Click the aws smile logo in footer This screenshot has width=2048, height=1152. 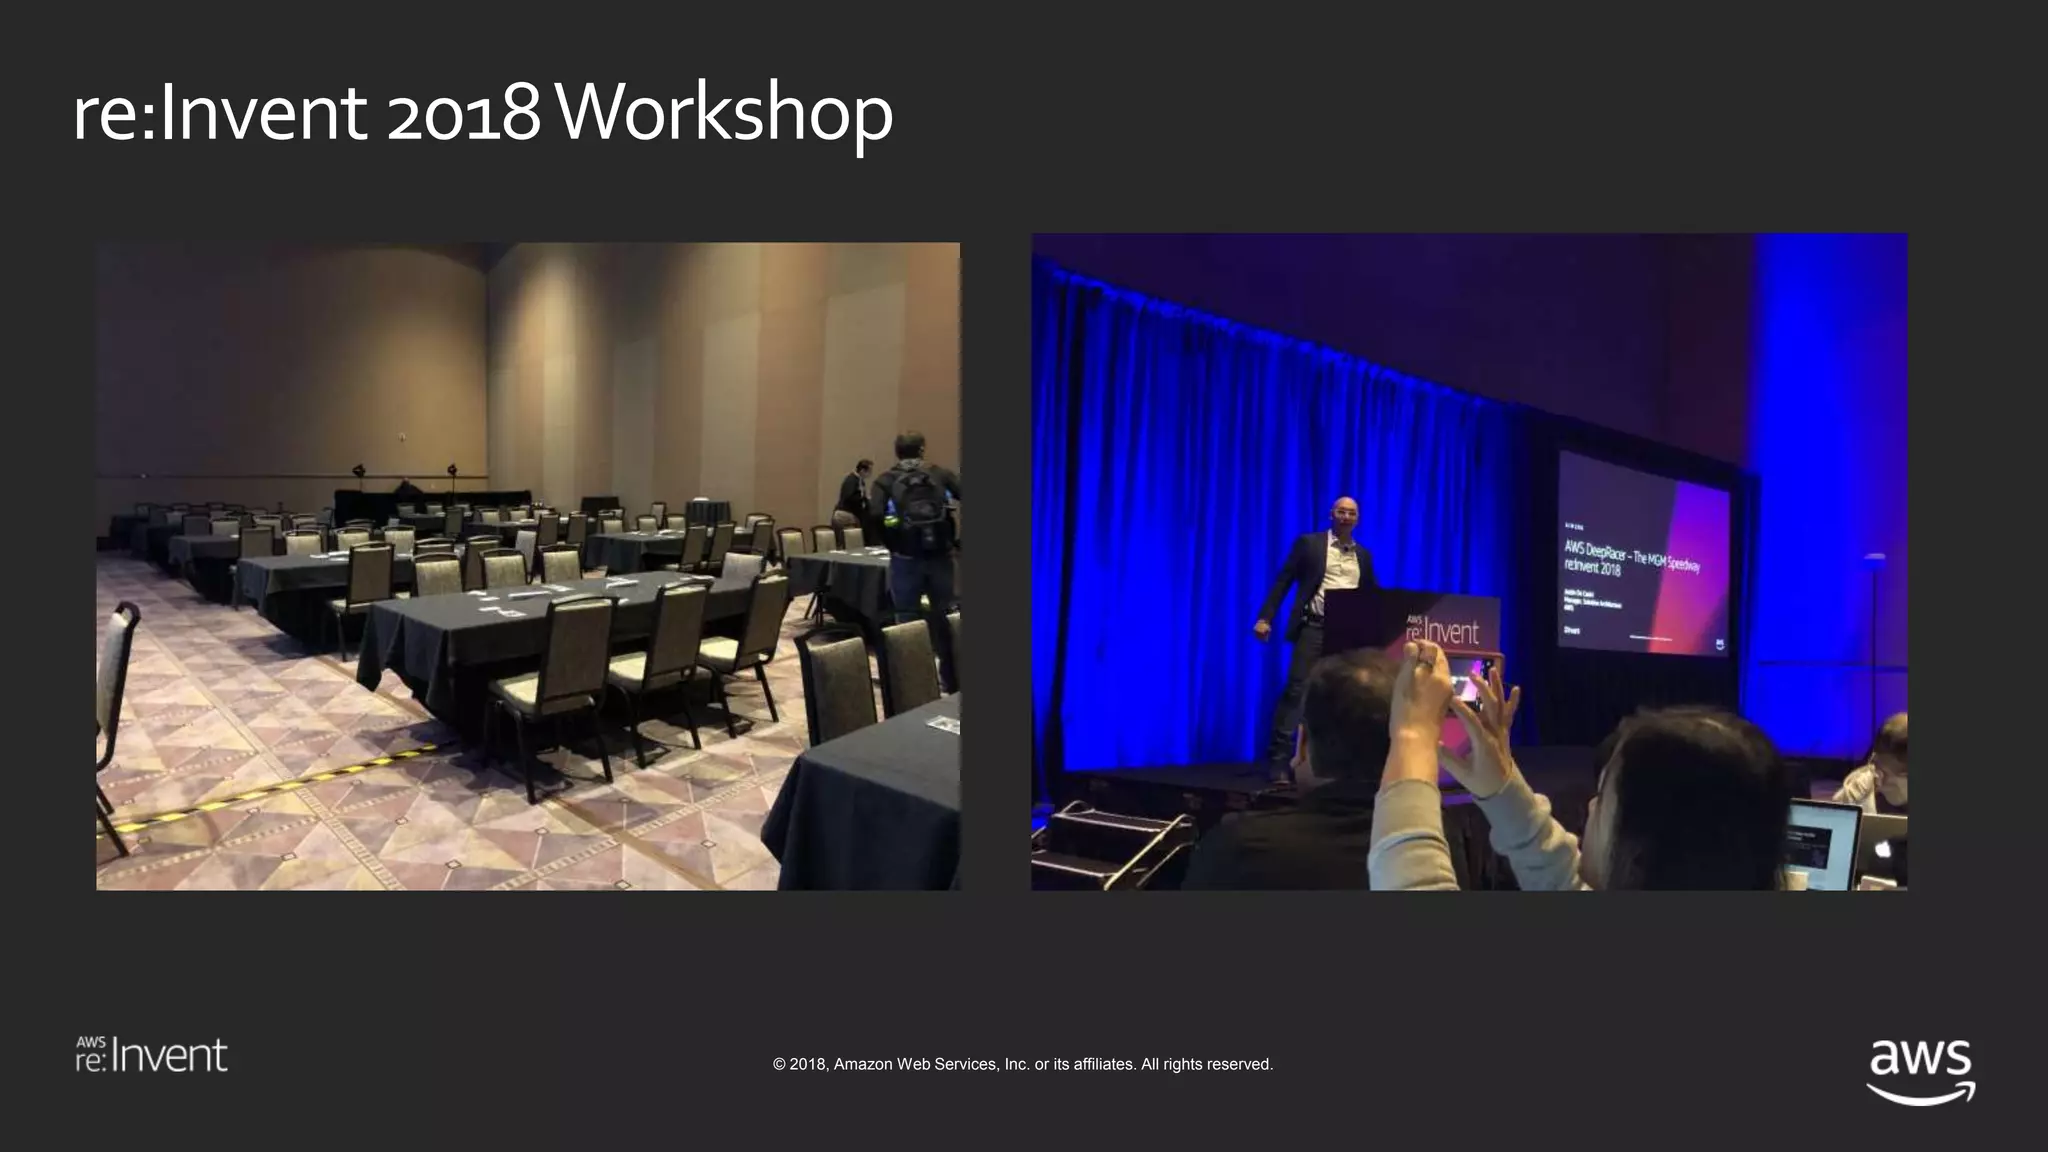coord(1921,1071)
